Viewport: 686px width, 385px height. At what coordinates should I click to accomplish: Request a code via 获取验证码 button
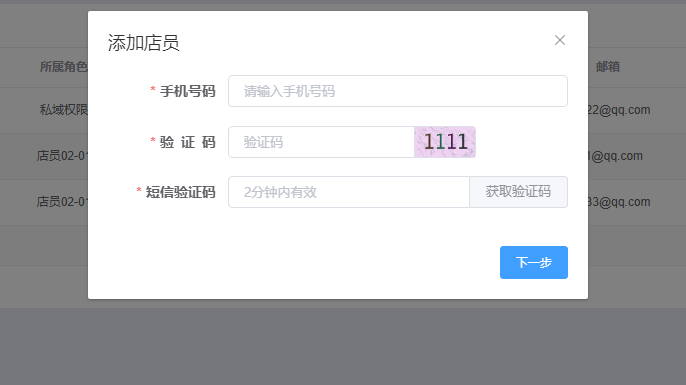(x=518, y=192)
